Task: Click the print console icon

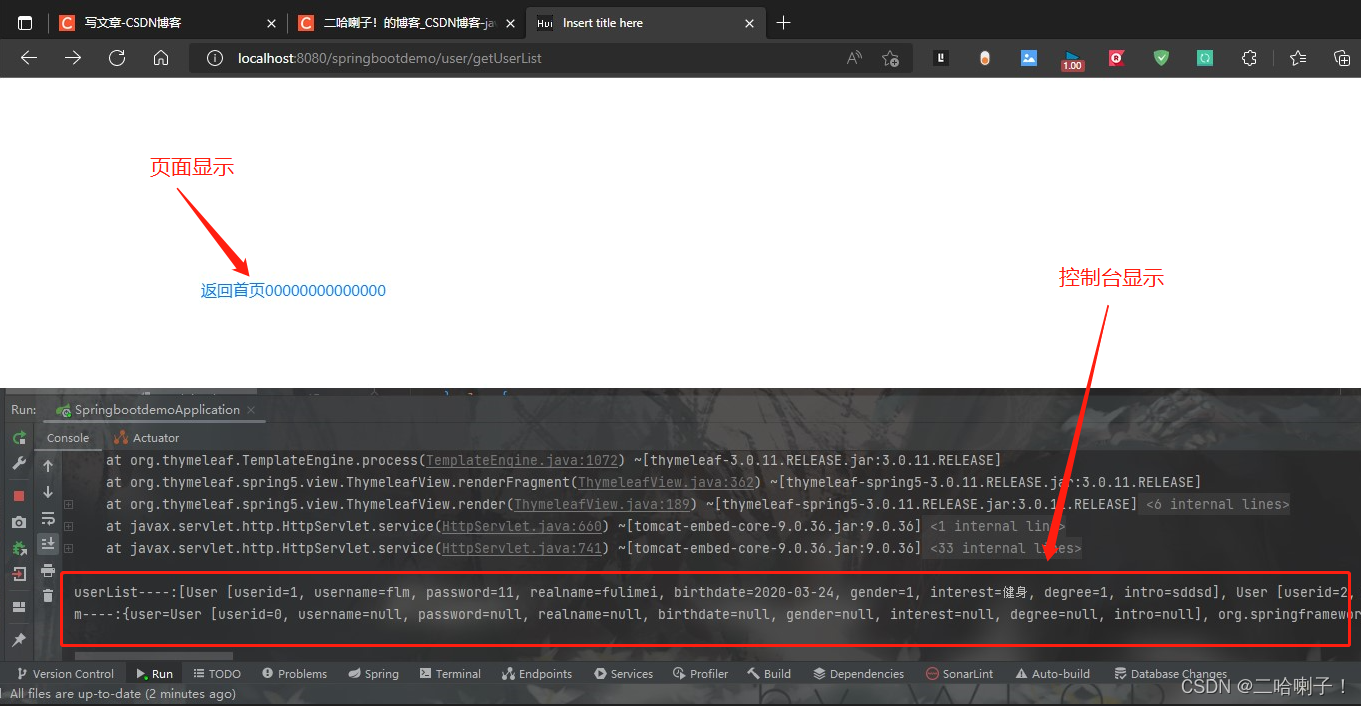Action: pos(48,570)
